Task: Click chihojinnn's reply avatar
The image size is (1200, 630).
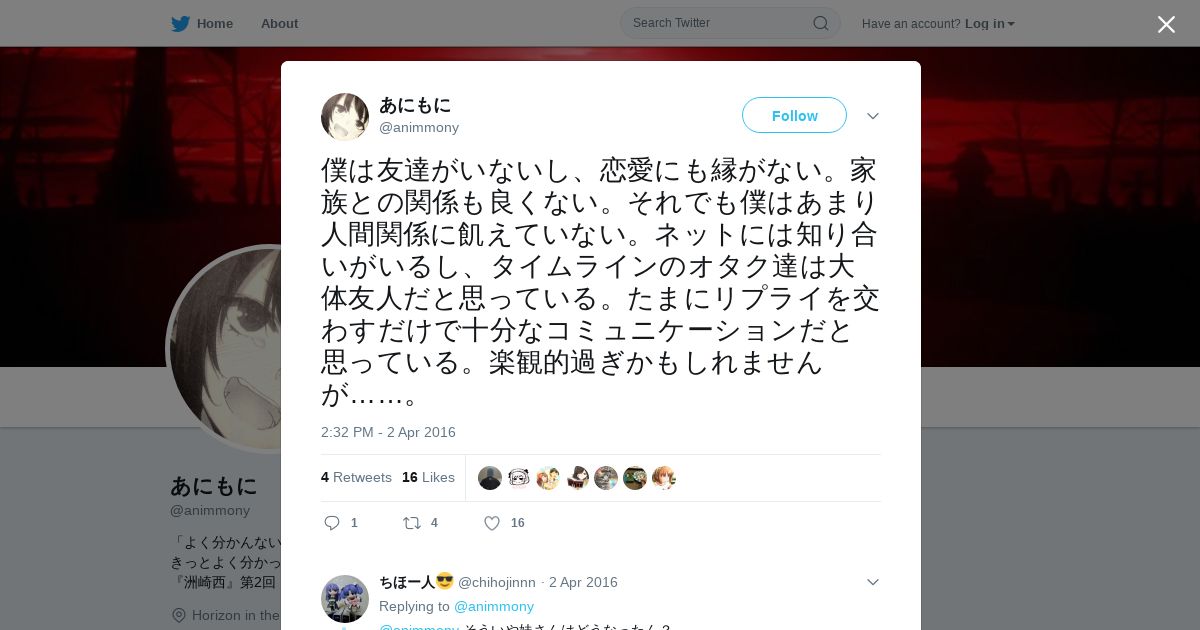Action: click(x=345, y=599)
